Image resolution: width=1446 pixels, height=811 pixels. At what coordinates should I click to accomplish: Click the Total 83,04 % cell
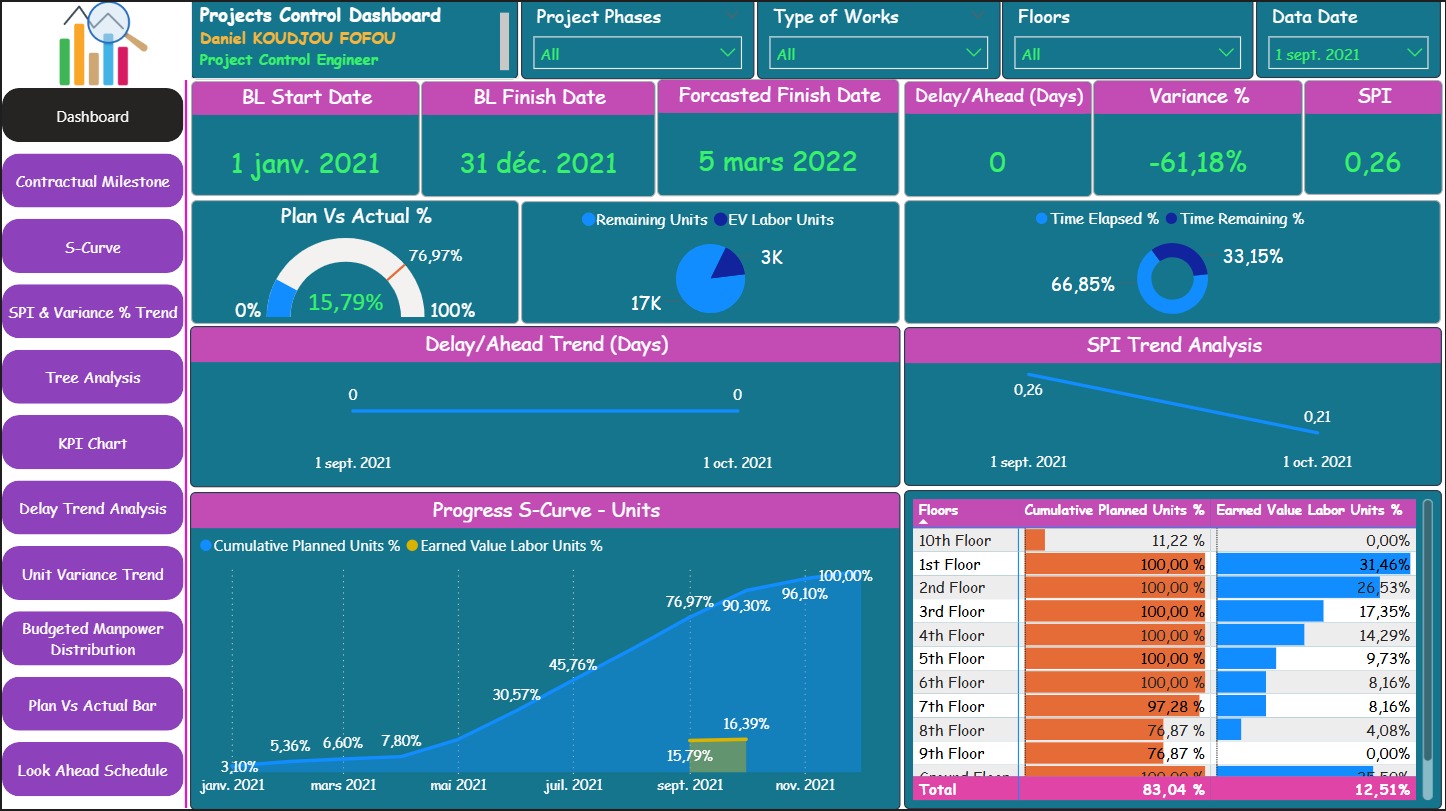tap(1174, 790)
